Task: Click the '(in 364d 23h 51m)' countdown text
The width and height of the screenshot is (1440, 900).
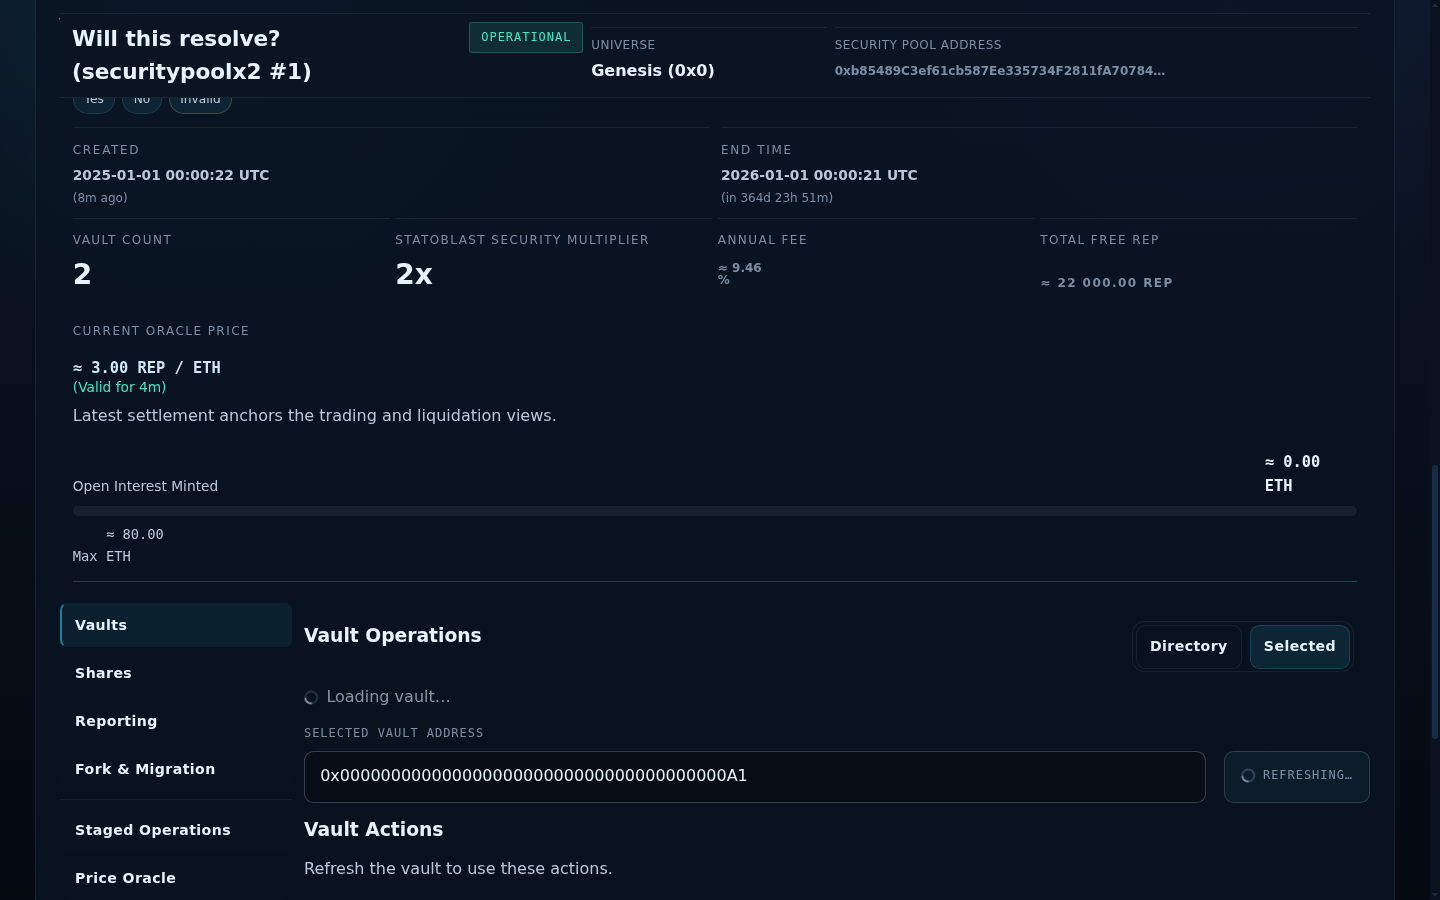Action: 777,198
